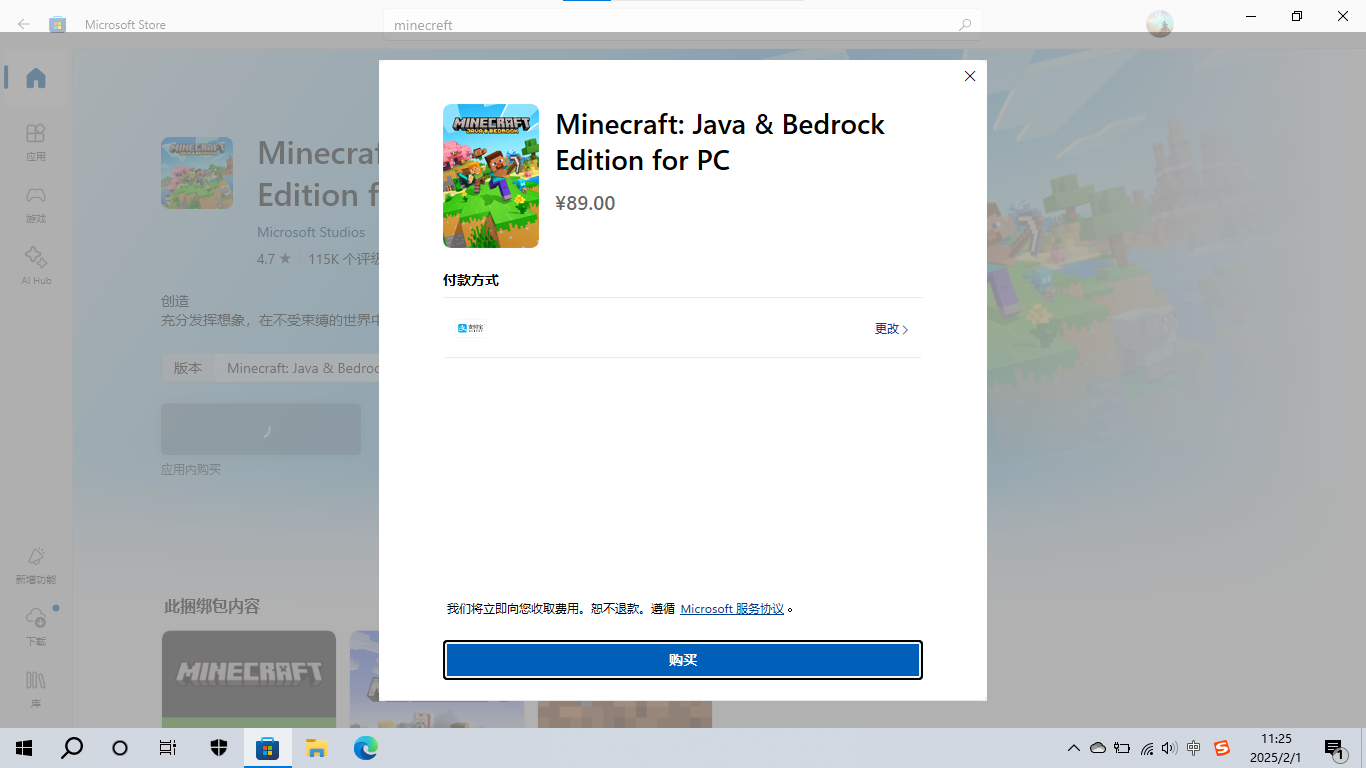Select the Alipay payment method logo
This screenshot has height=768, width=1366.
pyautogui.click(x=471, y=328)
